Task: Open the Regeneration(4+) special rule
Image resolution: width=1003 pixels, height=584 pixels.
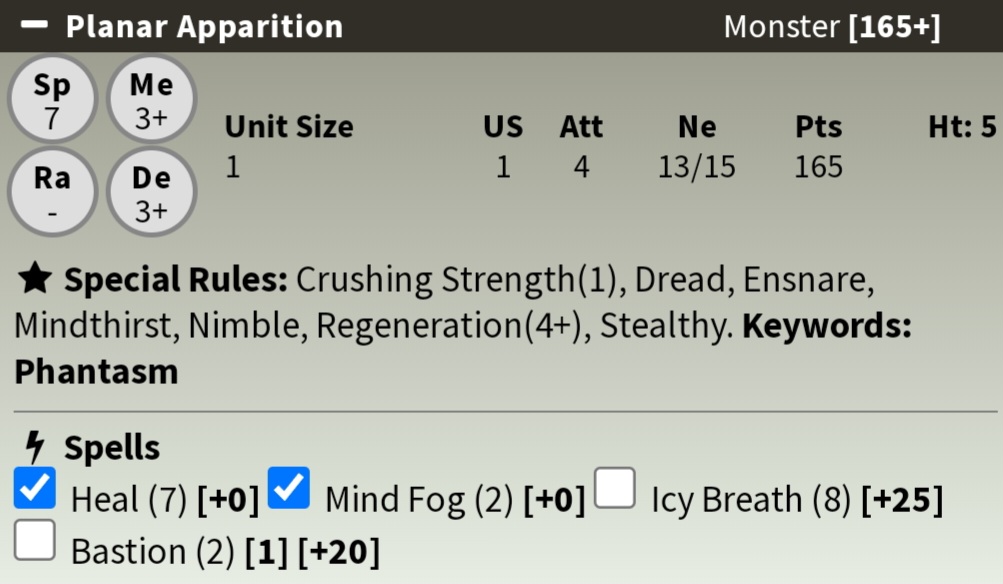Action: [449, 326]
